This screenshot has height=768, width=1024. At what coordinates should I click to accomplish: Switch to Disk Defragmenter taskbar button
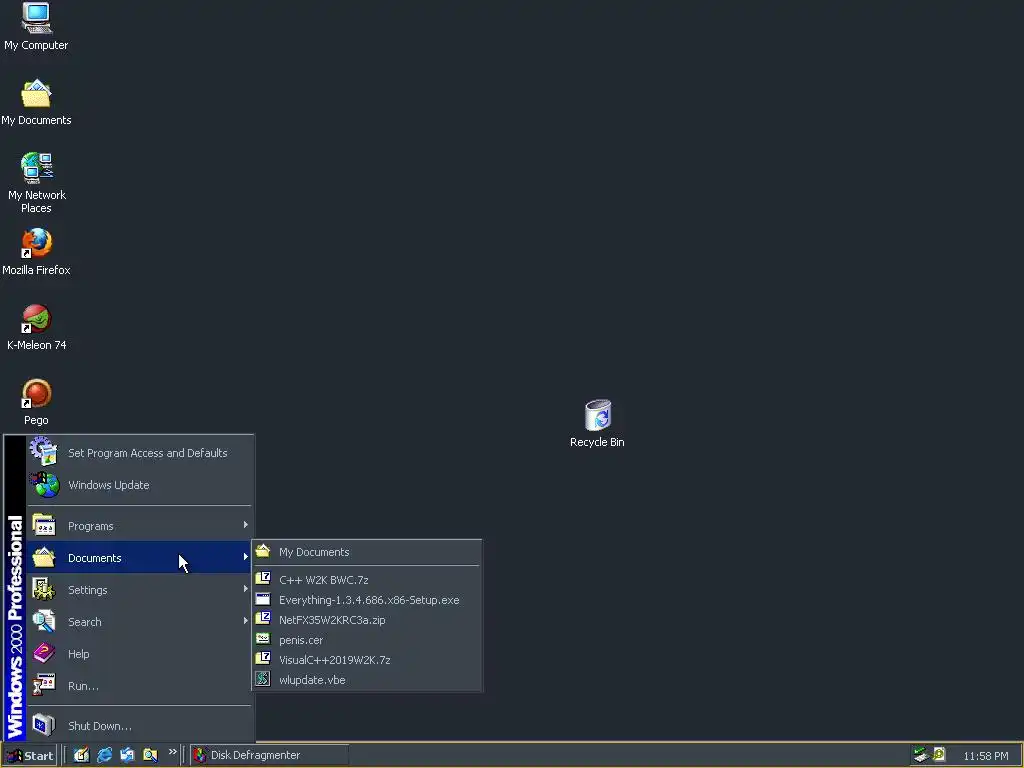point(269,755)
